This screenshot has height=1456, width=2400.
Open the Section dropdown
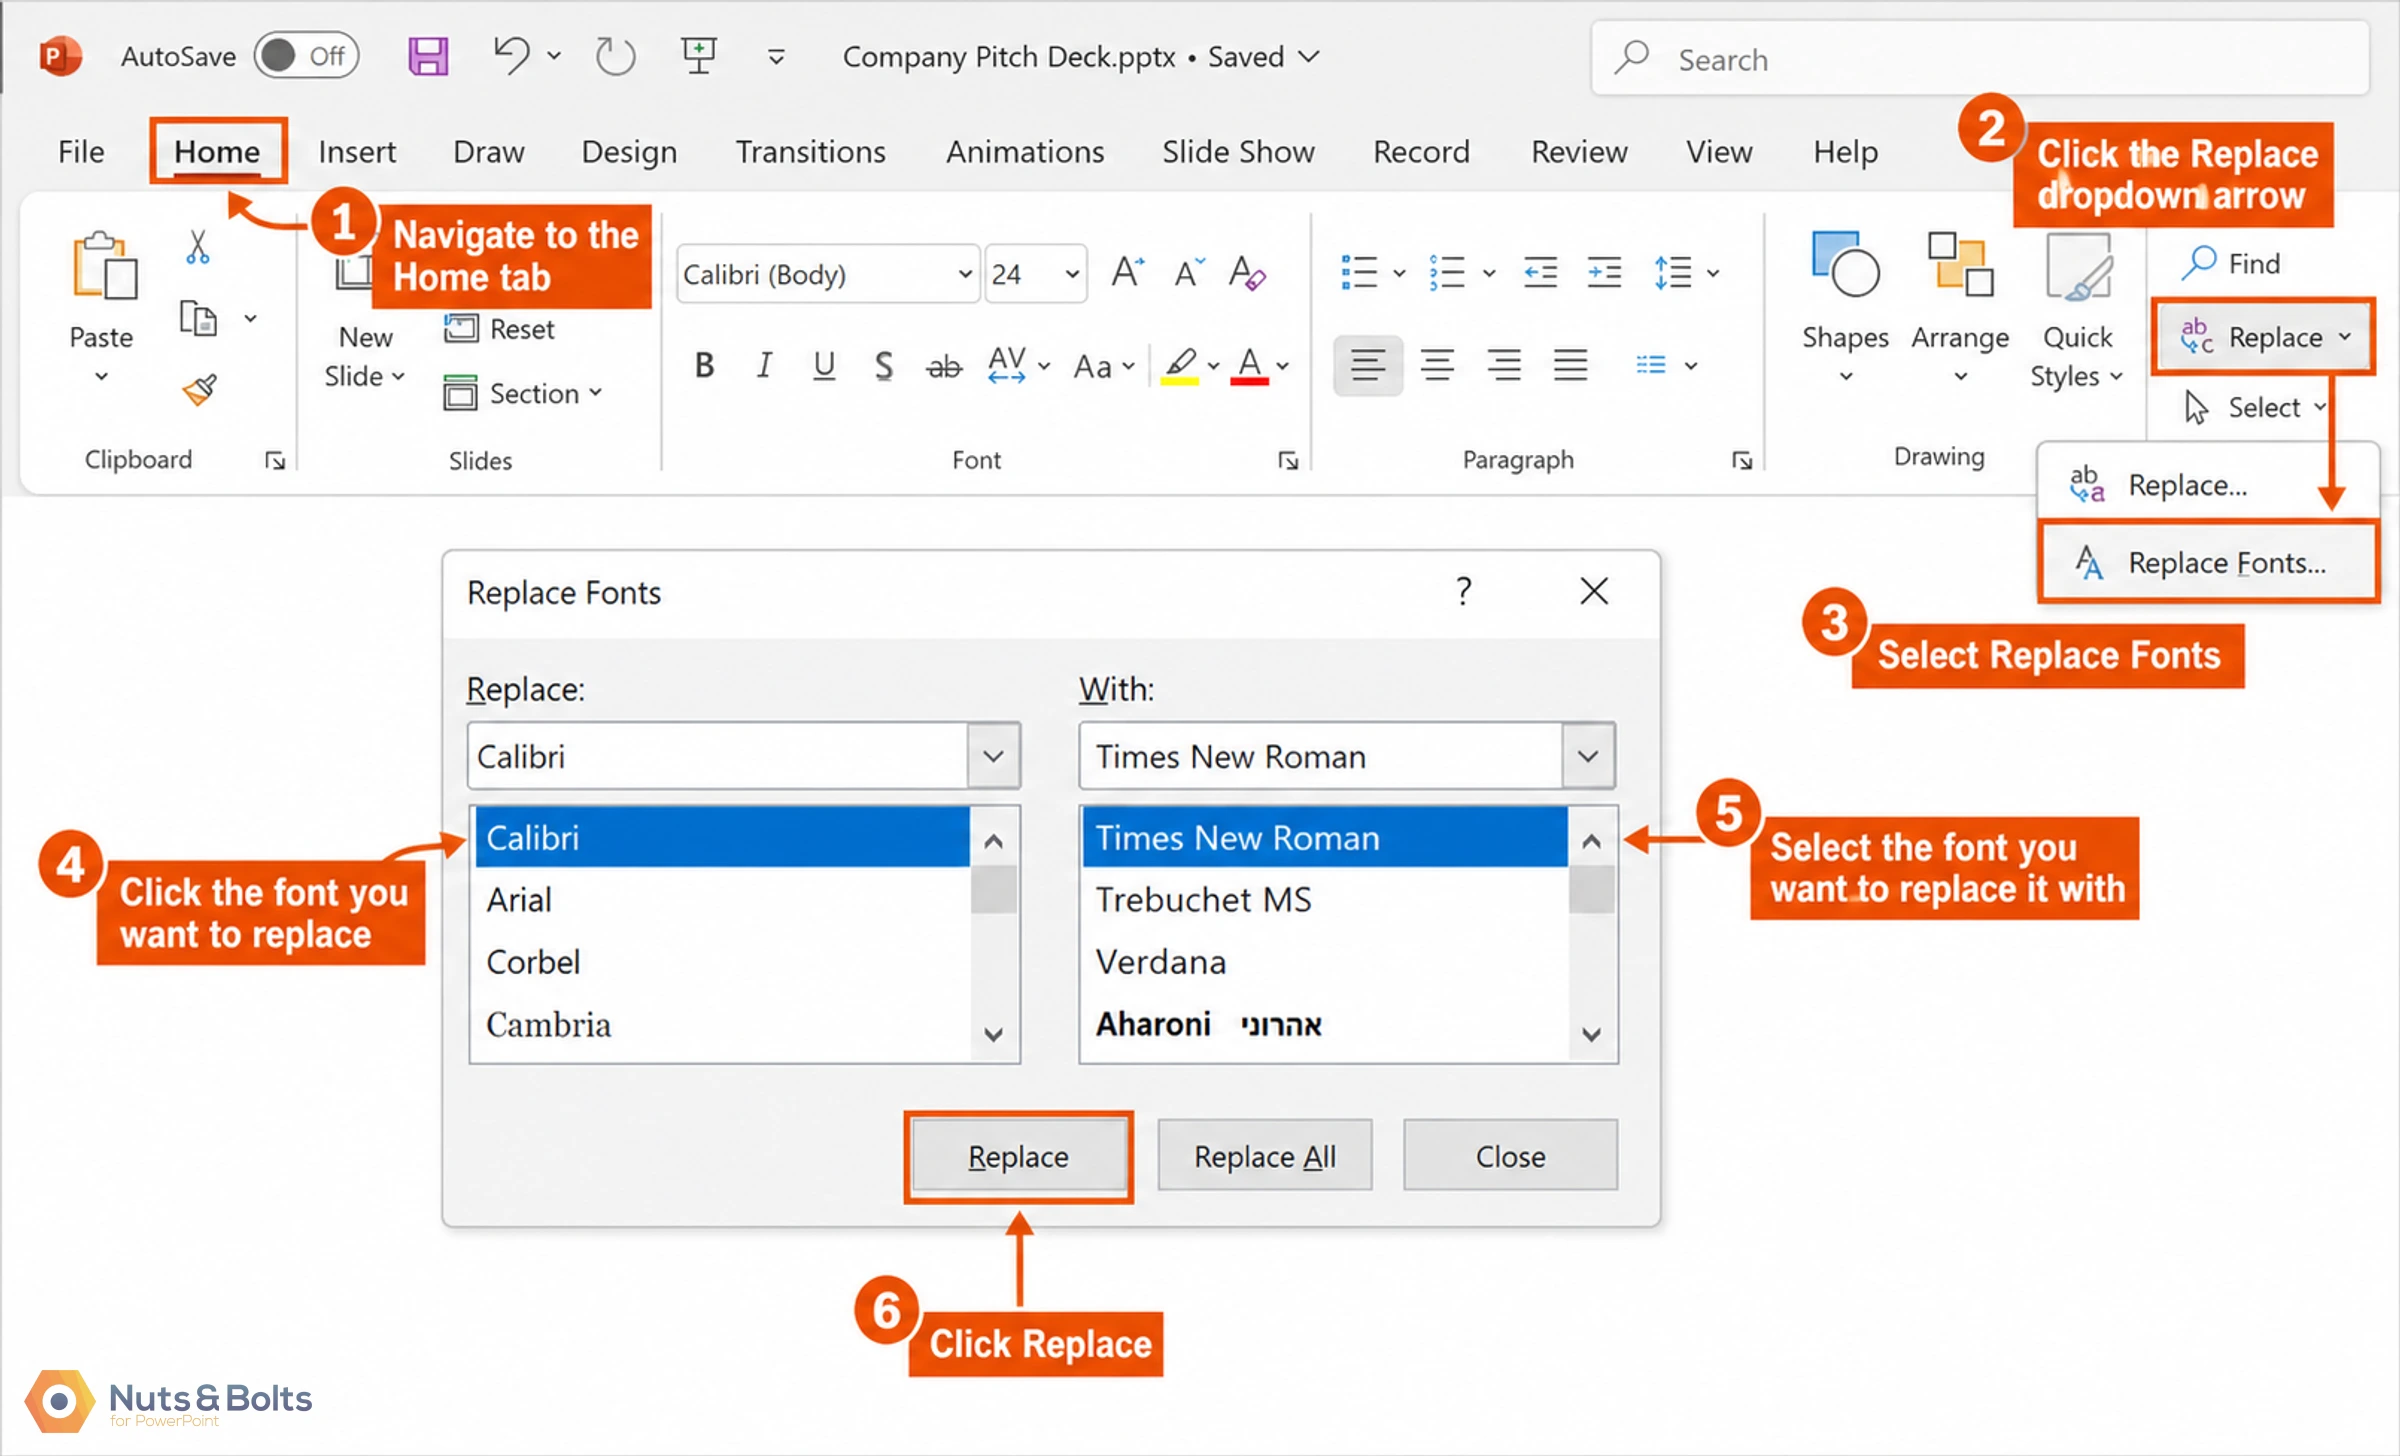(x=522, y=393)
